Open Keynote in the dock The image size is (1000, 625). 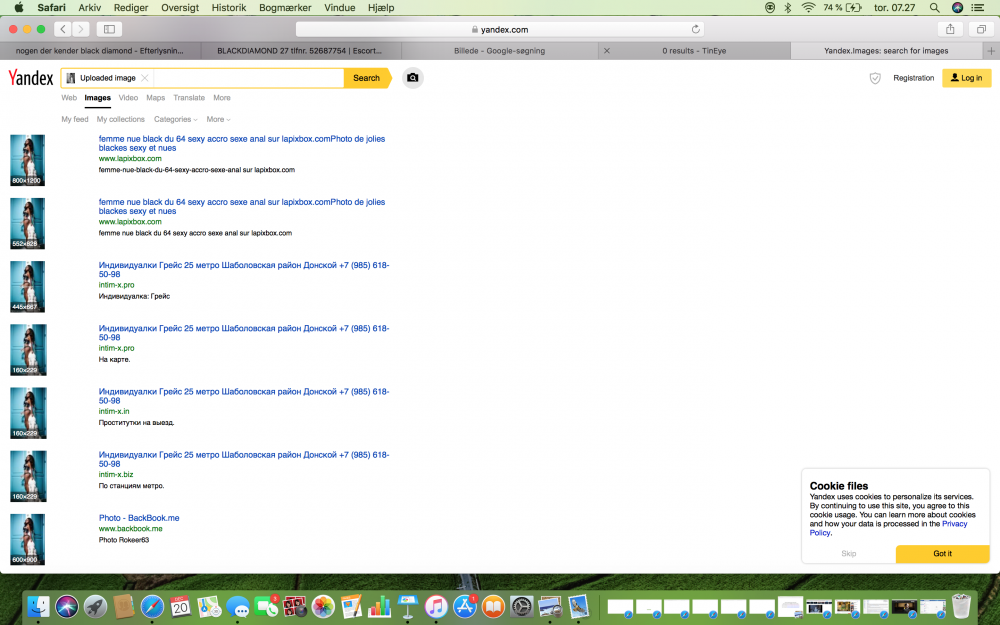[408, 607]
